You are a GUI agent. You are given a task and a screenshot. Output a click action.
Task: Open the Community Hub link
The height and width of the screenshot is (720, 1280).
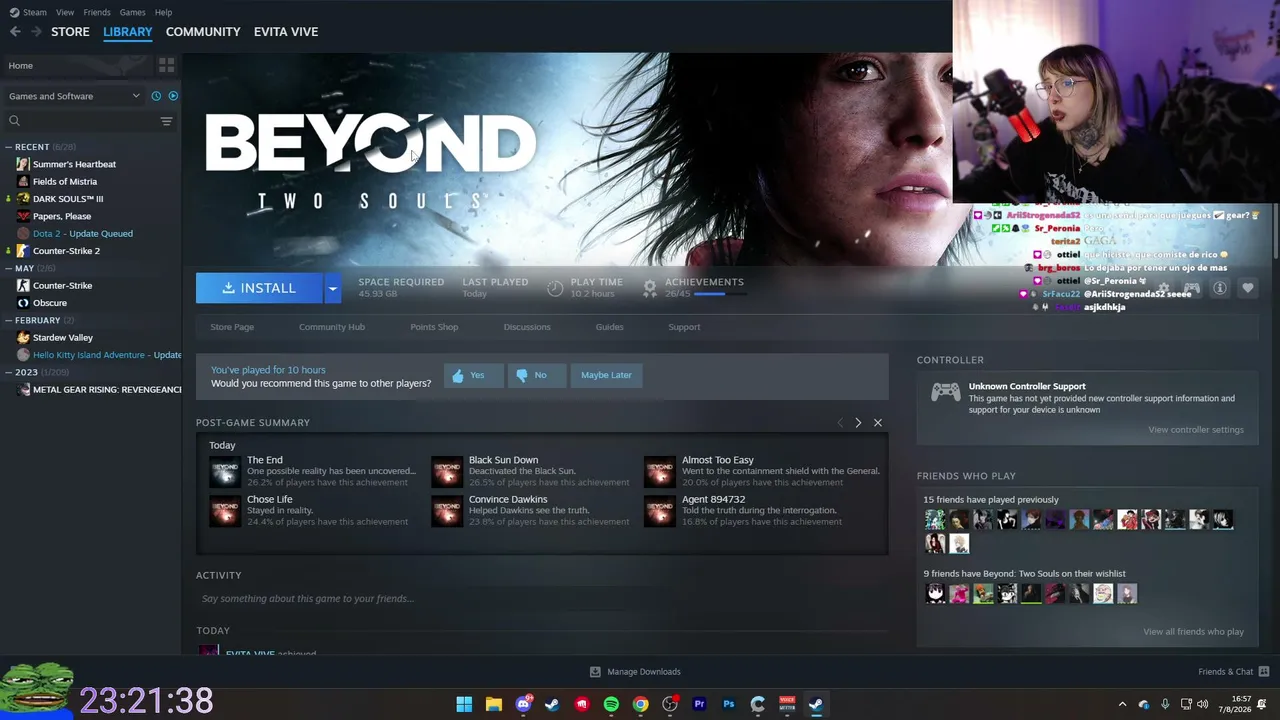332,327
